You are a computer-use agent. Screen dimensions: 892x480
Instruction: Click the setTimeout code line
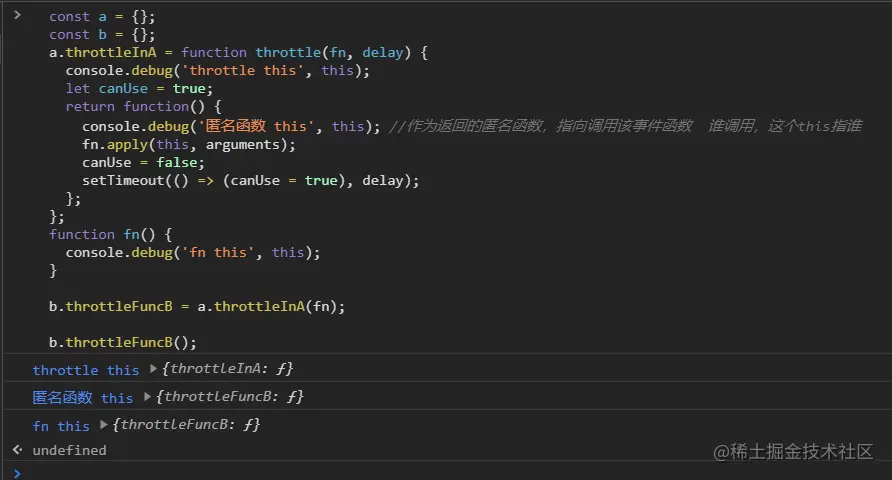(x=250, y=181)
